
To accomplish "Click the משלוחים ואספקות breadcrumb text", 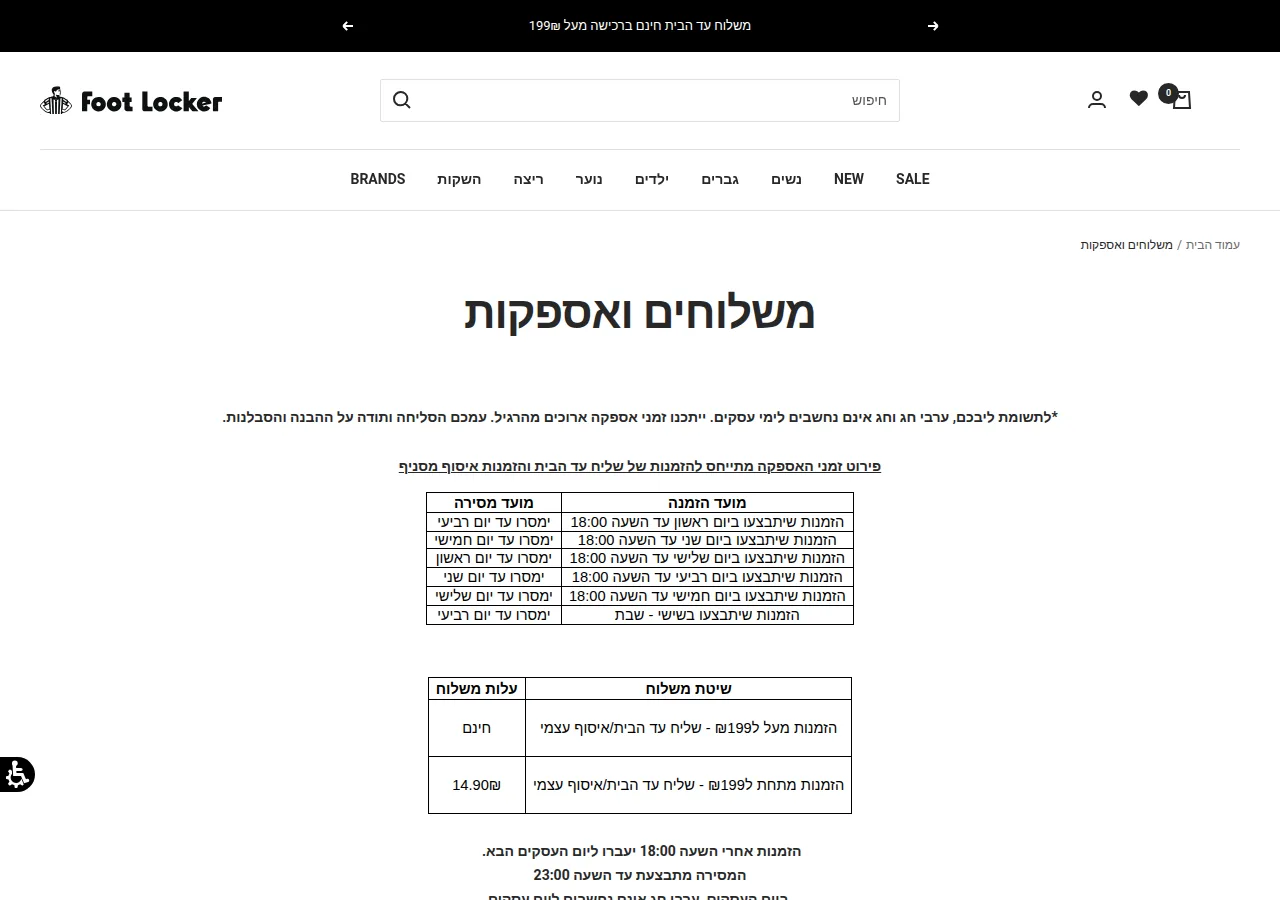I will (1127, 245).
